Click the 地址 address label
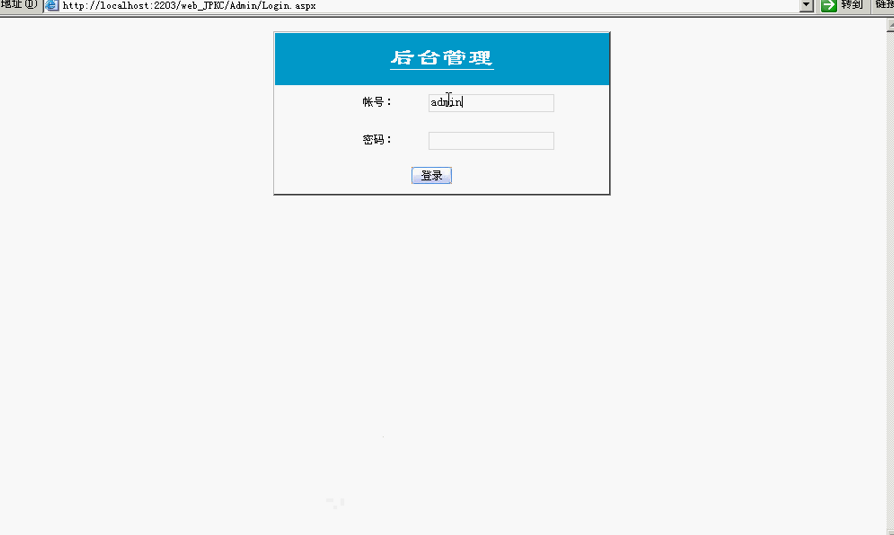This screenshot has height=535, width=894. tap(19, 5)
